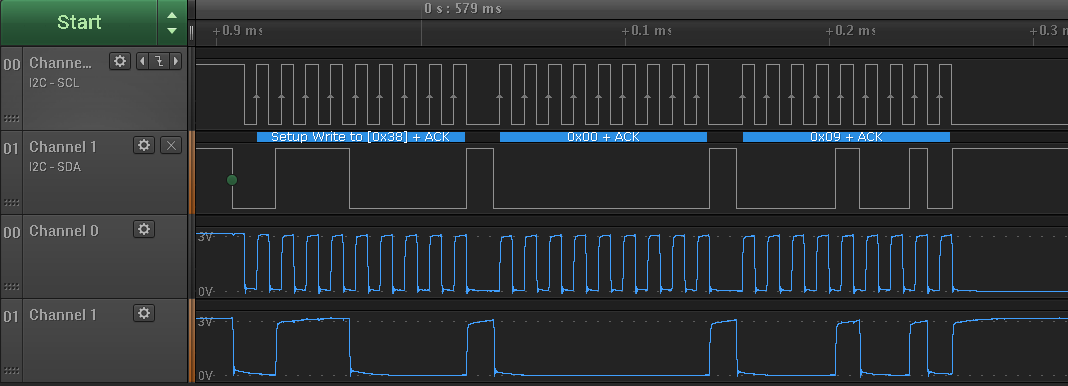1068x386 pixels.
Task: Click the '0V' label on analog Channel 0
Action: click(205, 291)
